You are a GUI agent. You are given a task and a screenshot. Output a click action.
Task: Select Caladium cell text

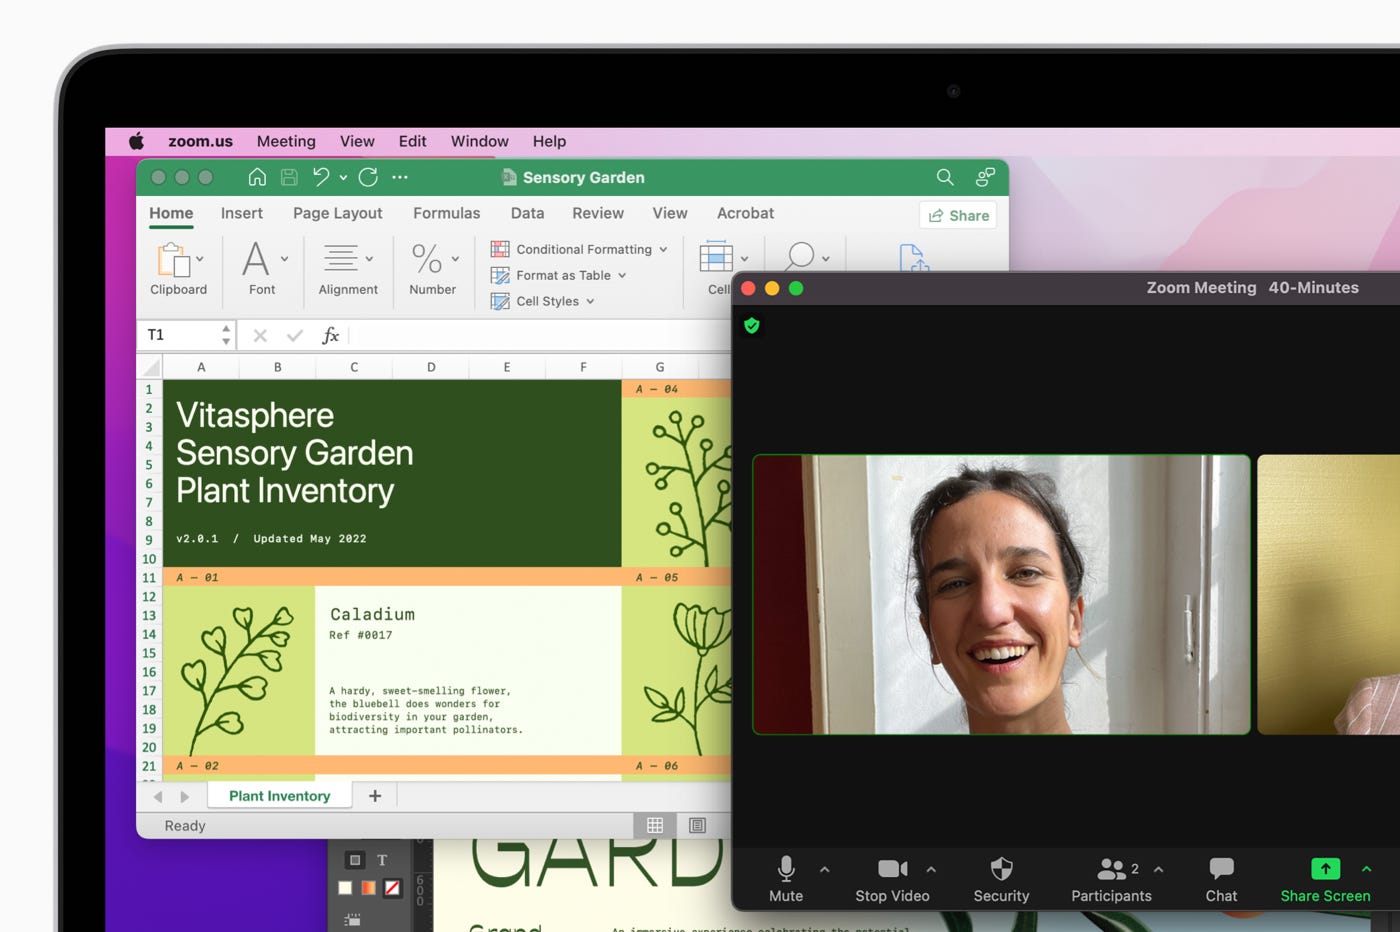pos(372,614)
